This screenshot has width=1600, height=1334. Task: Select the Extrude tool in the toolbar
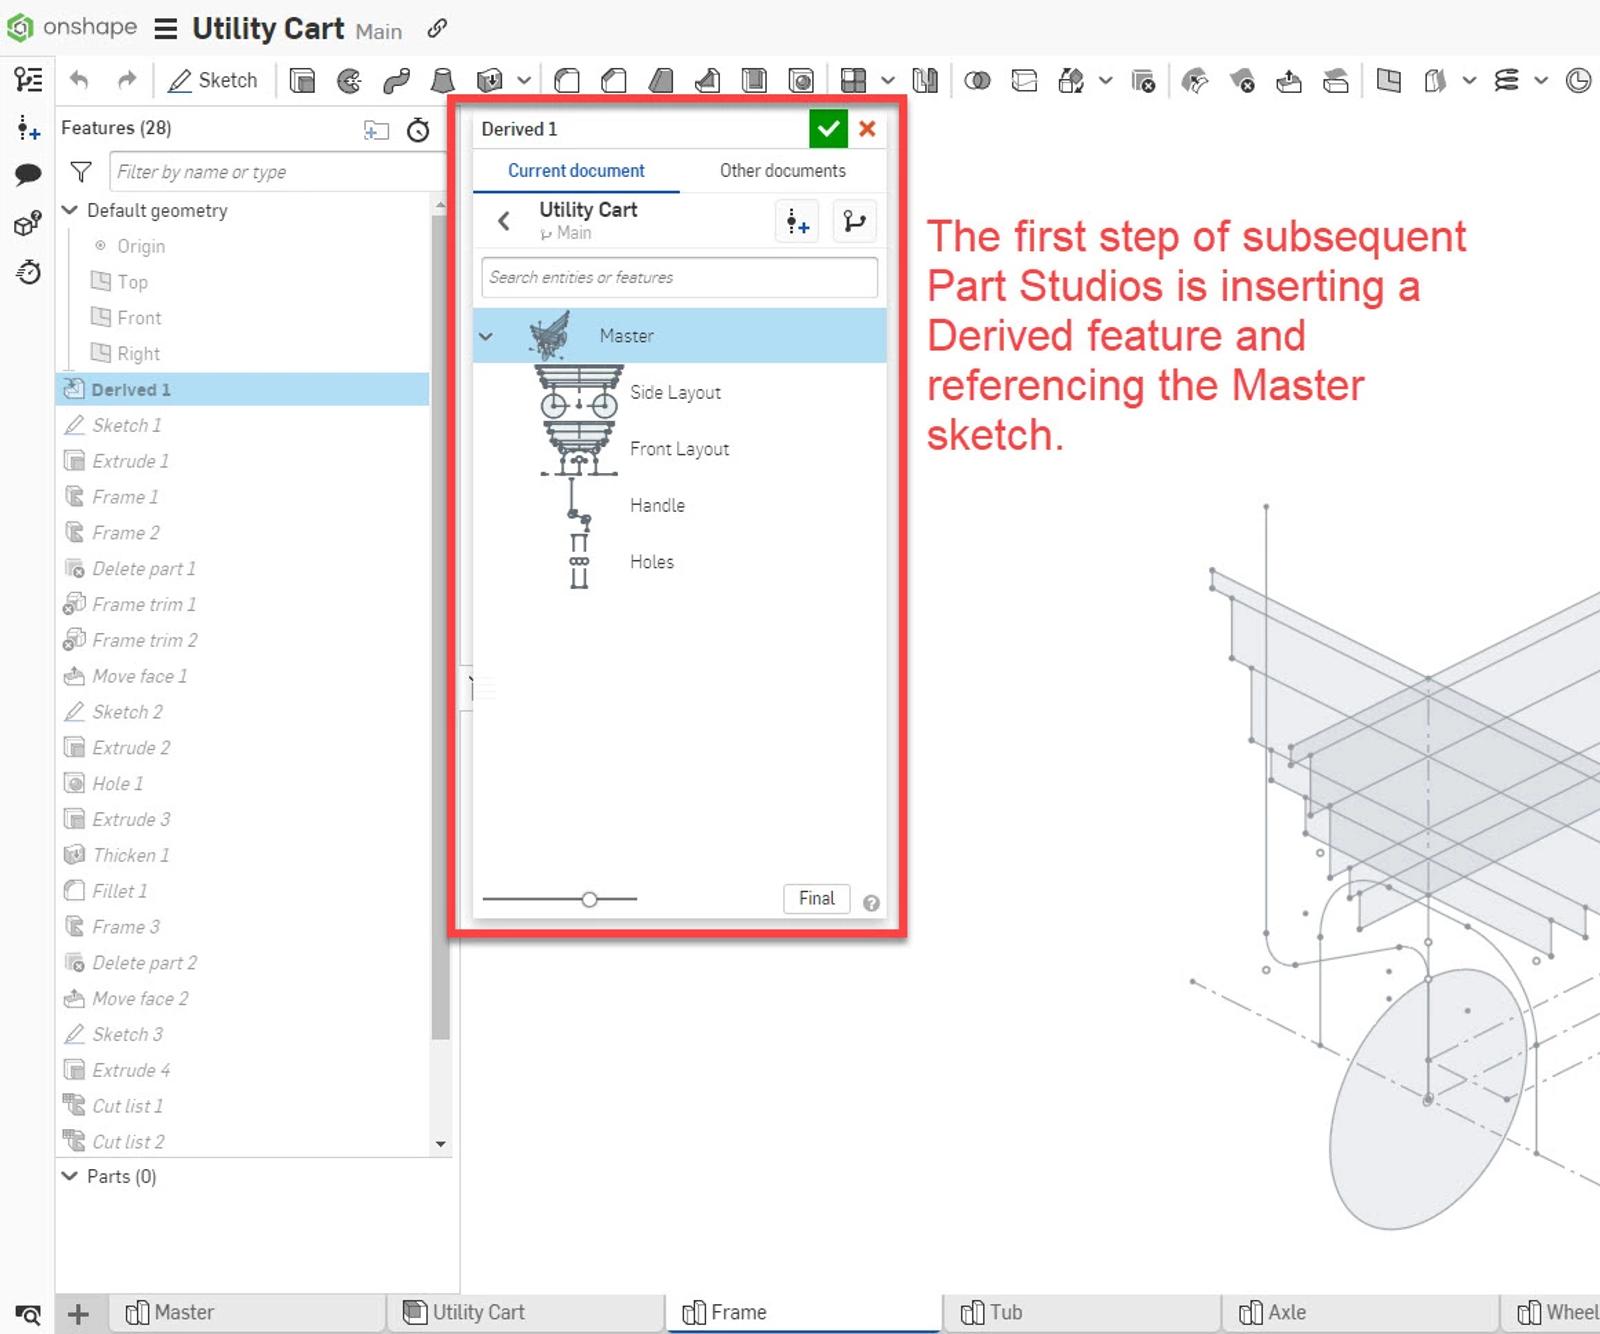pyautogui.click(x=302, y=80)
